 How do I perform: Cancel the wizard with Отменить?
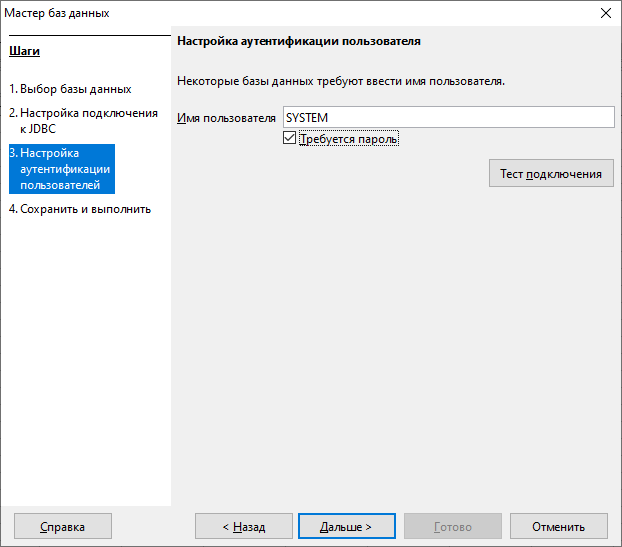(558, 526)
